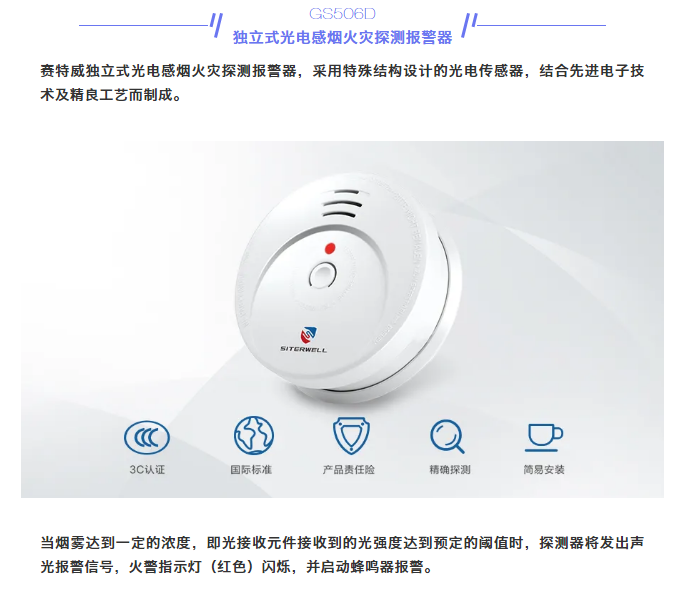This screenshot has height=594, width=691.
Task: Click the paragraph starting 当烟雾达到一定的浓度
Action: 342,554
